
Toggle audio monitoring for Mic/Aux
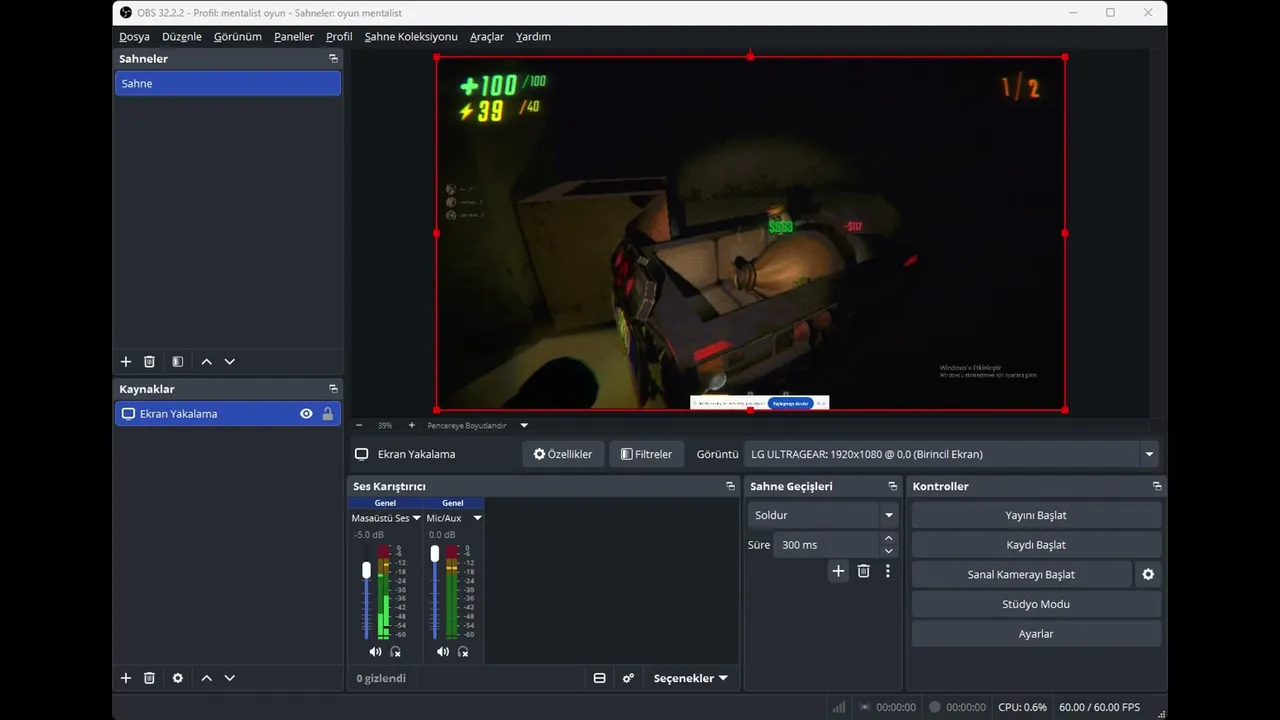463,652
